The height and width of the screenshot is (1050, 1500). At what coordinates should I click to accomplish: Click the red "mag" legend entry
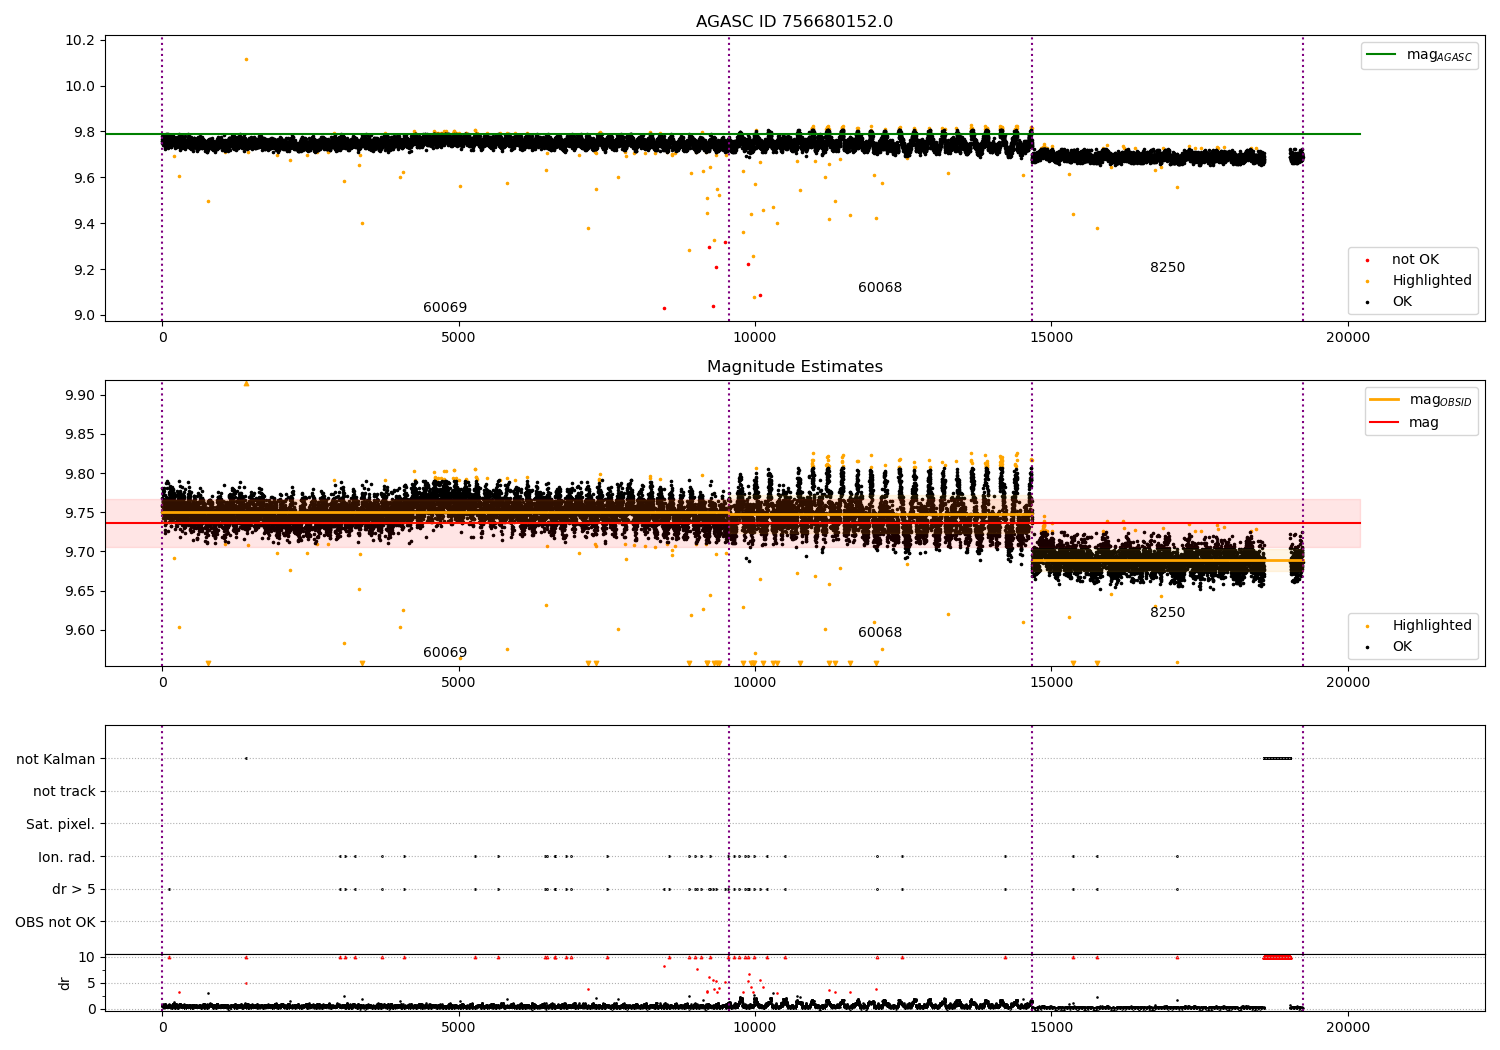1404,423
